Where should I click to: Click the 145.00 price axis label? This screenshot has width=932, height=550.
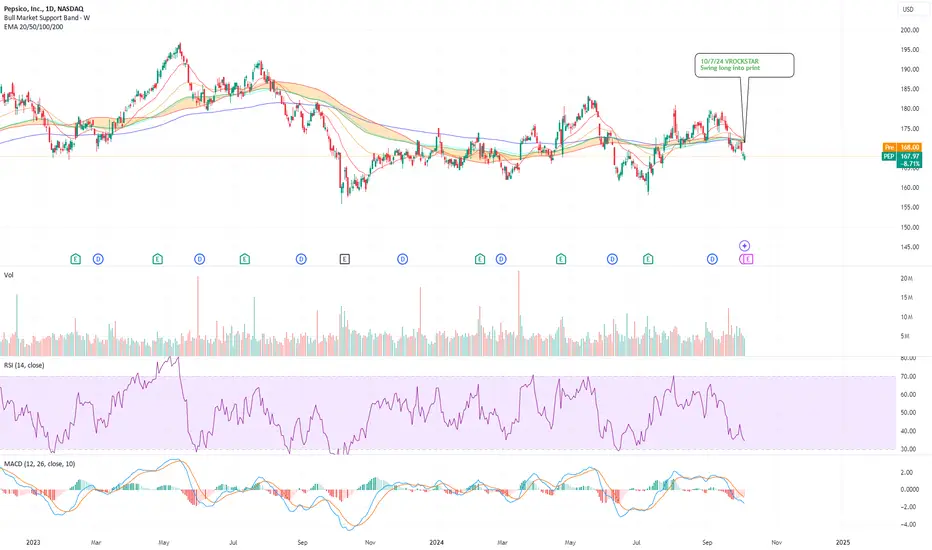[909, 247]
